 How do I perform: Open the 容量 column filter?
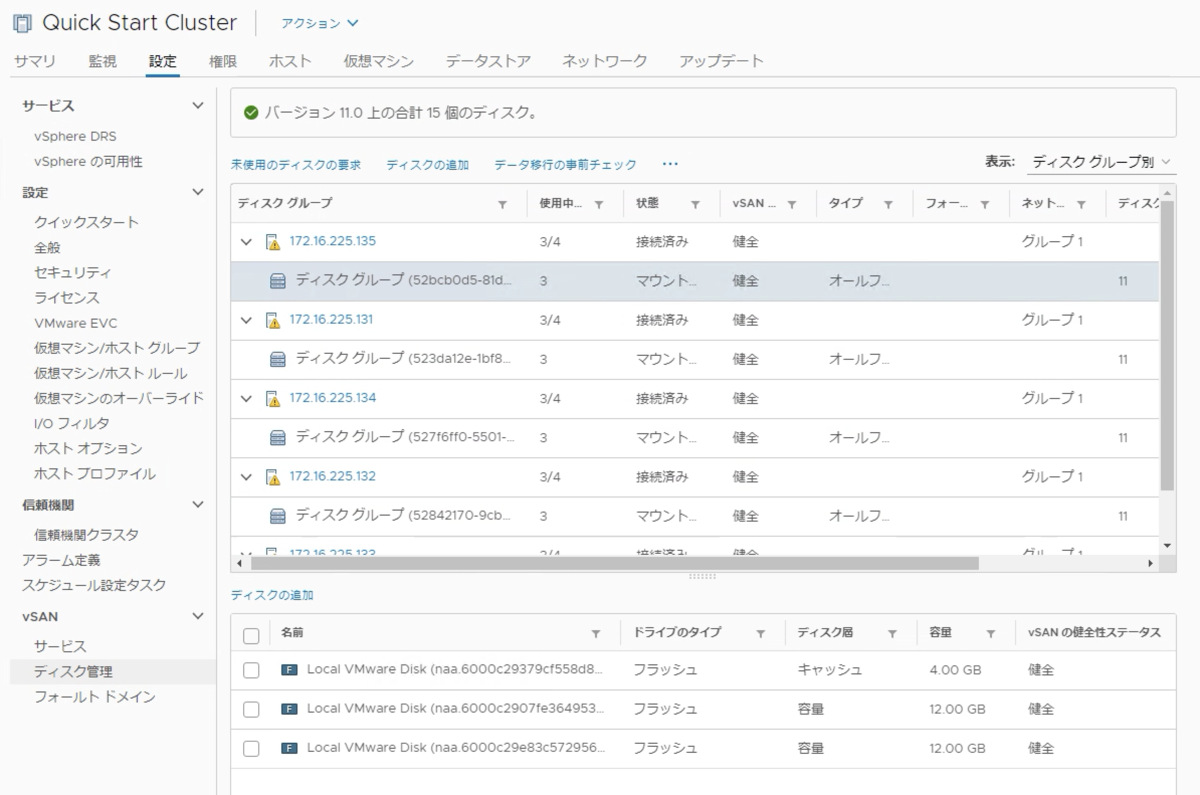[990, 634]
